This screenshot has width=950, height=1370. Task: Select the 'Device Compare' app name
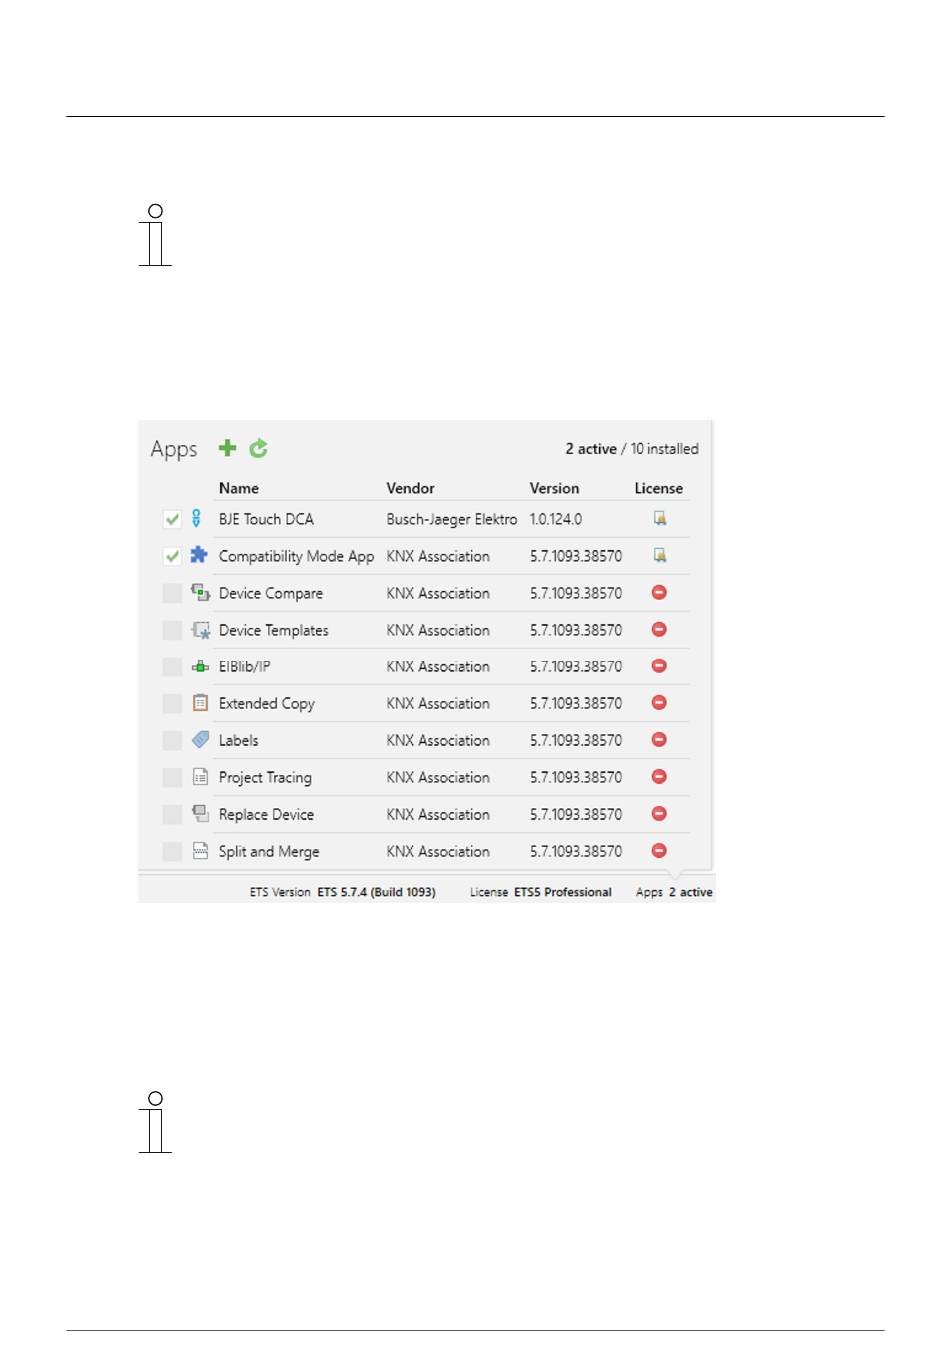[271, 593]
